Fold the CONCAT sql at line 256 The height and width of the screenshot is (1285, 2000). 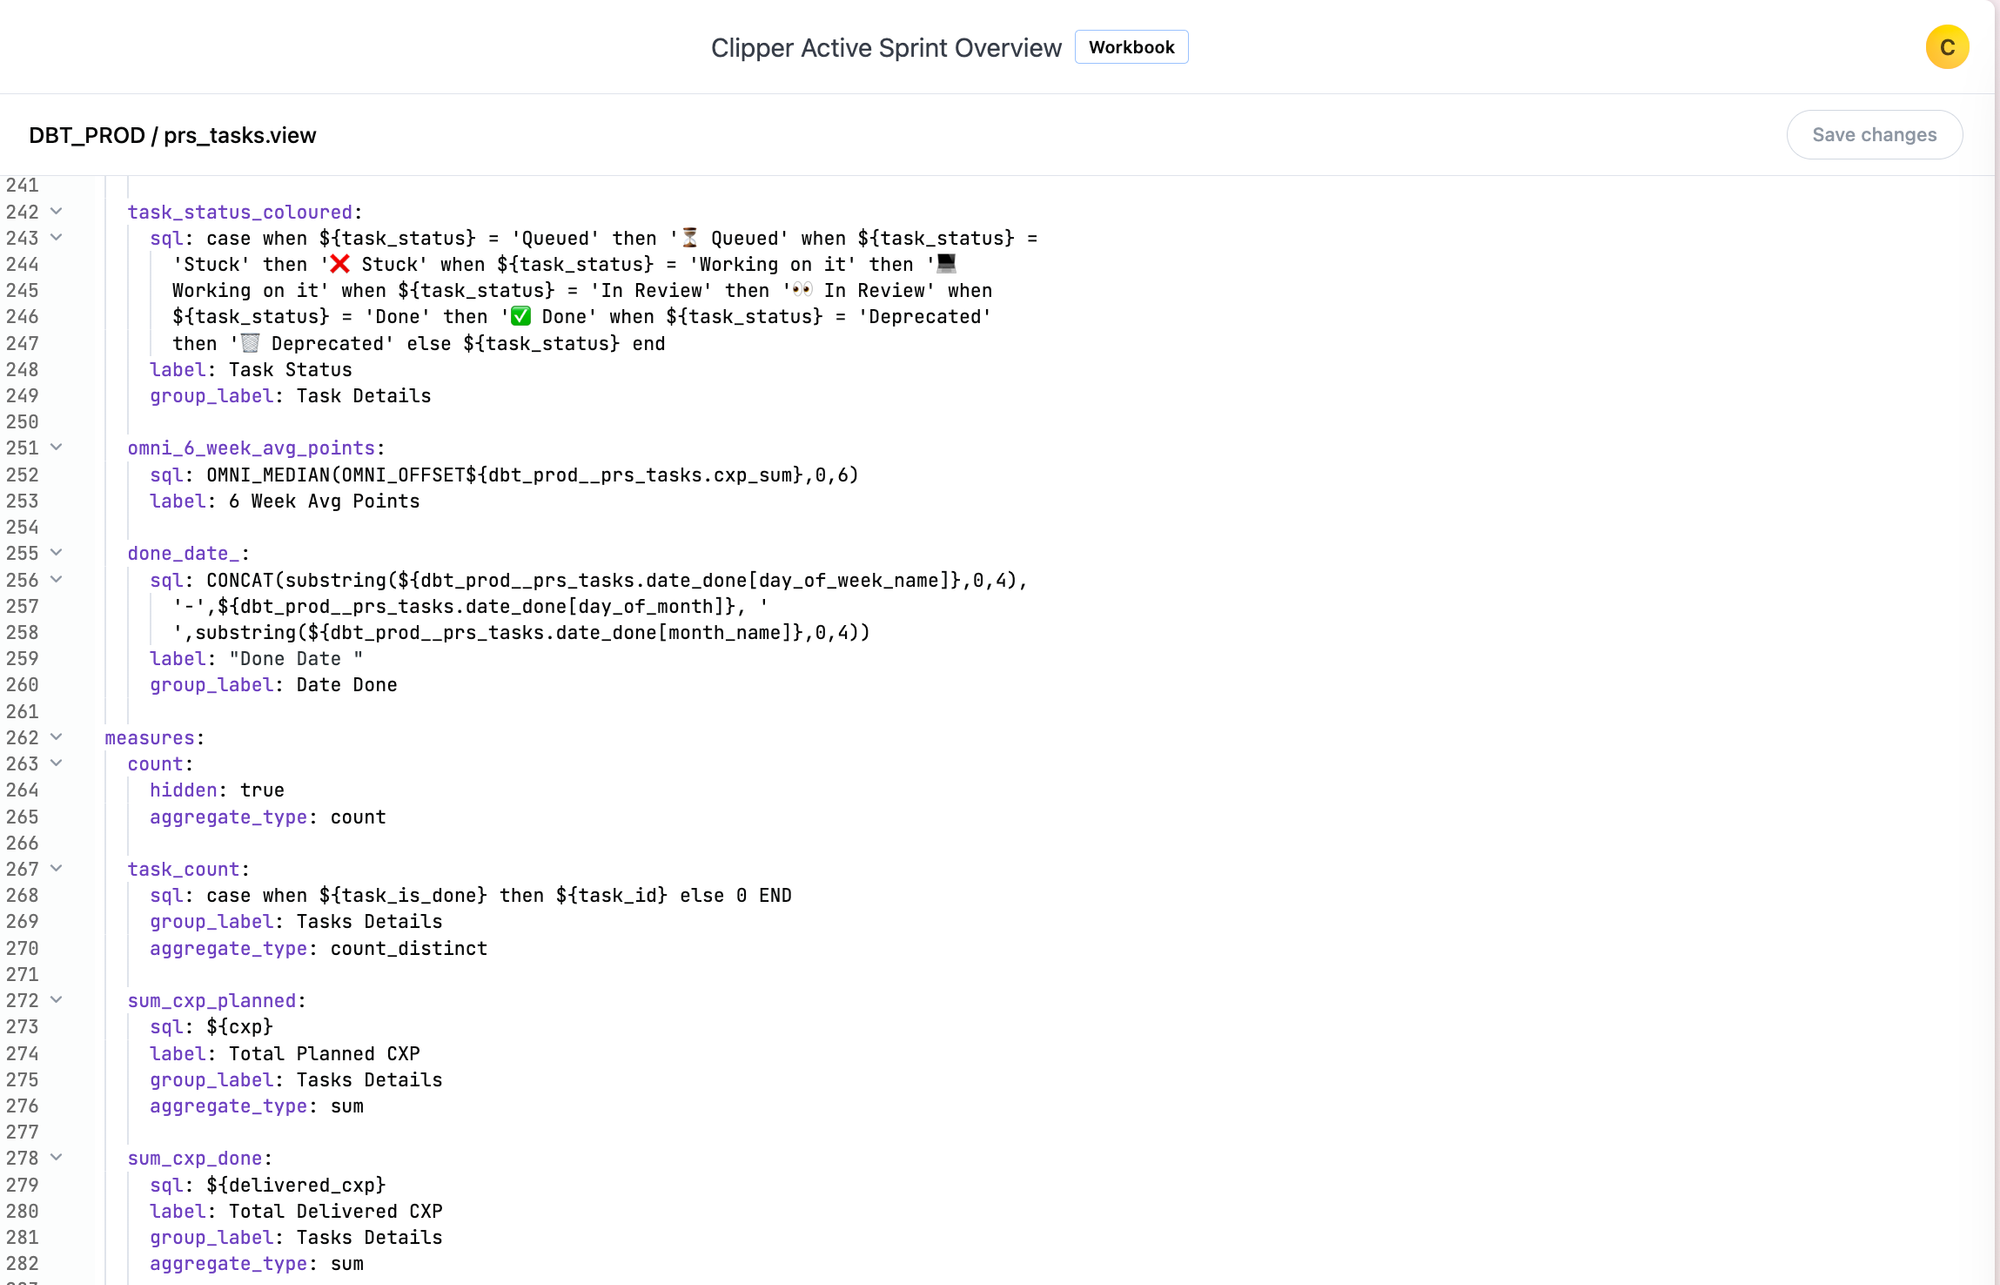57,580
